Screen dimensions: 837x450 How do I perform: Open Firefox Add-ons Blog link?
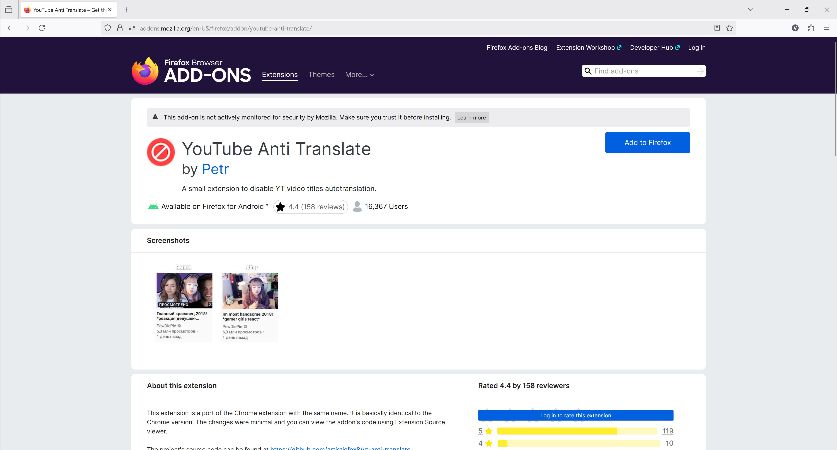517,48
